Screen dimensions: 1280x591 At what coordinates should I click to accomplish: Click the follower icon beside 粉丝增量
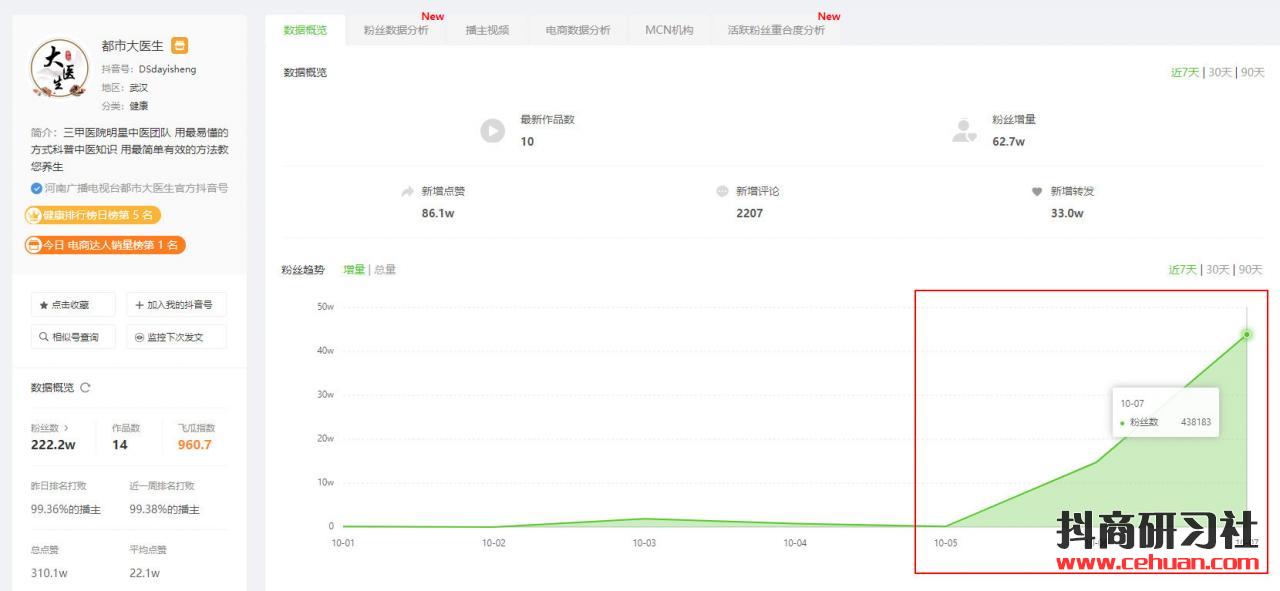[964, 130]
